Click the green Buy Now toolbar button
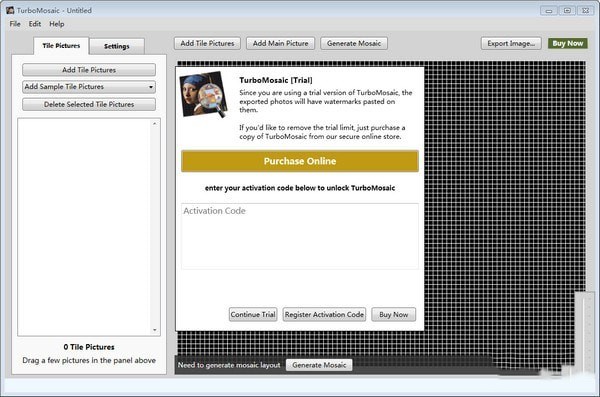 [x=567, y=43]
